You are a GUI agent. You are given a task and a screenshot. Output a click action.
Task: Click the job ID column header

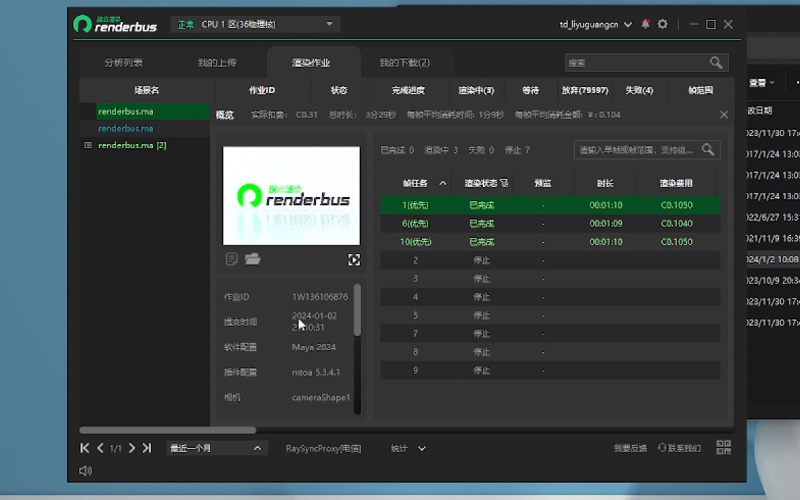(x=262, y=90)
